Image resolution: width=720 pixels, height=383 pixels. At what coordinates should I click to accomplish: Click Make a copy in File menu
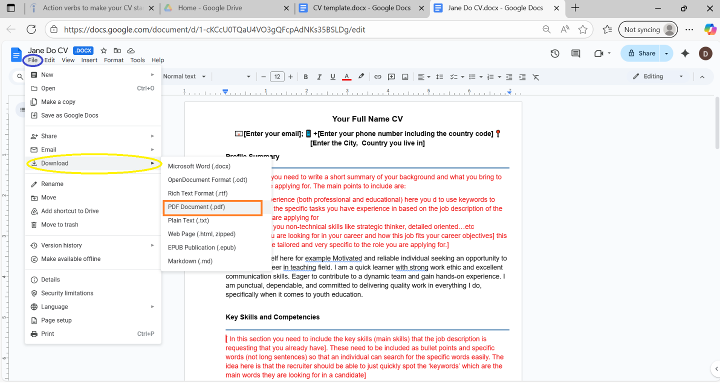[92, 102]
